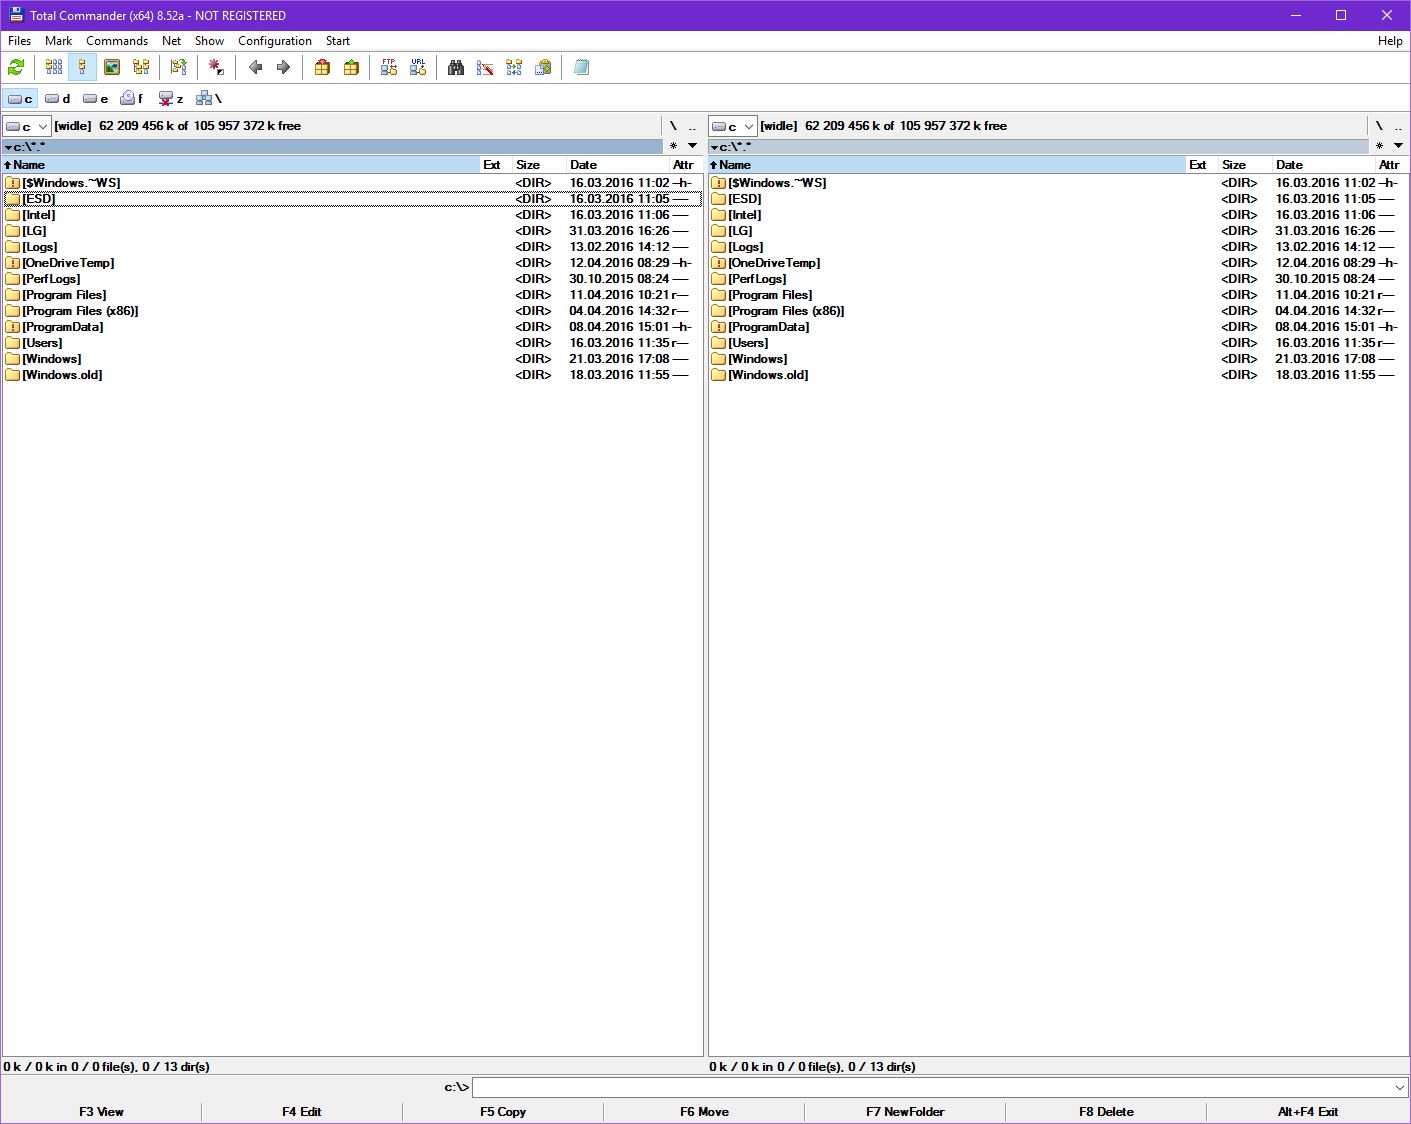Open the Configuration menu

(275, 41)
